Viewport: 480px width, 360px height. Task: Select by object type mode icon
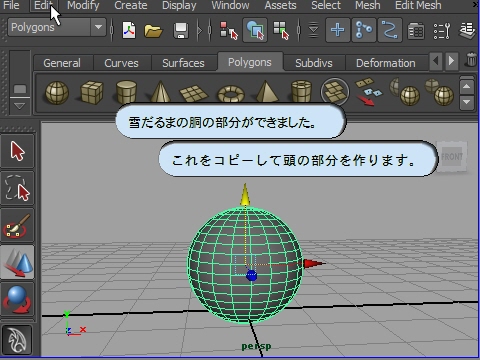(255, 30)
